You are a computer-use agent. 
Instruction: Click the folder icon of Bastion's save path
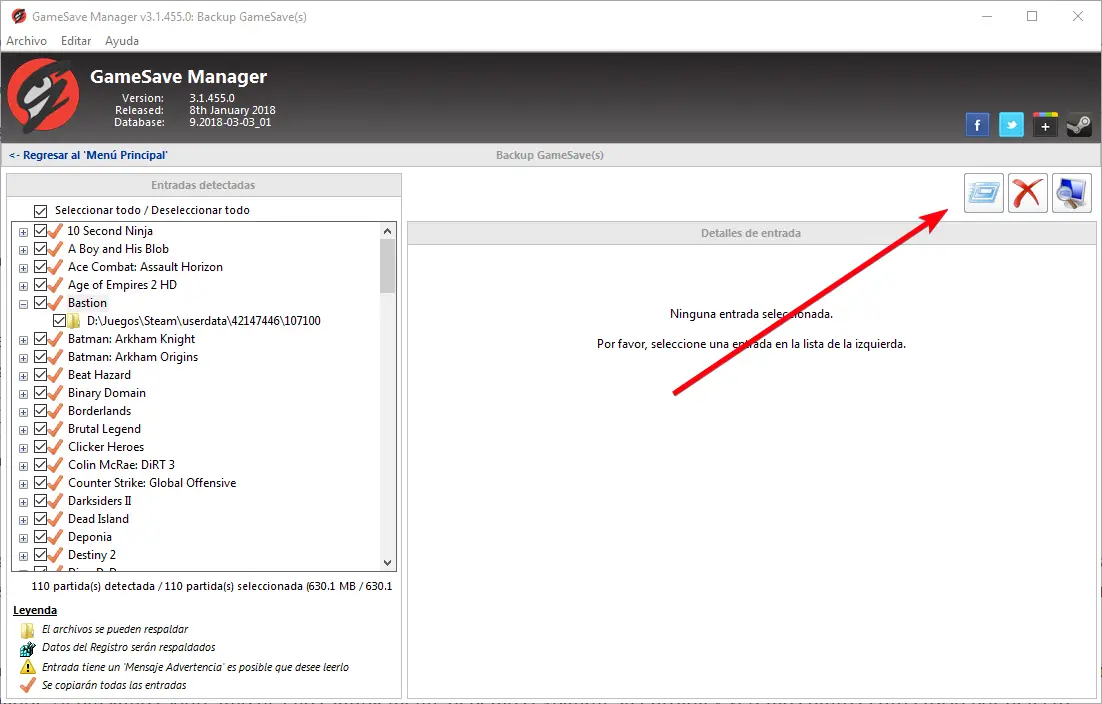(74, 321)
